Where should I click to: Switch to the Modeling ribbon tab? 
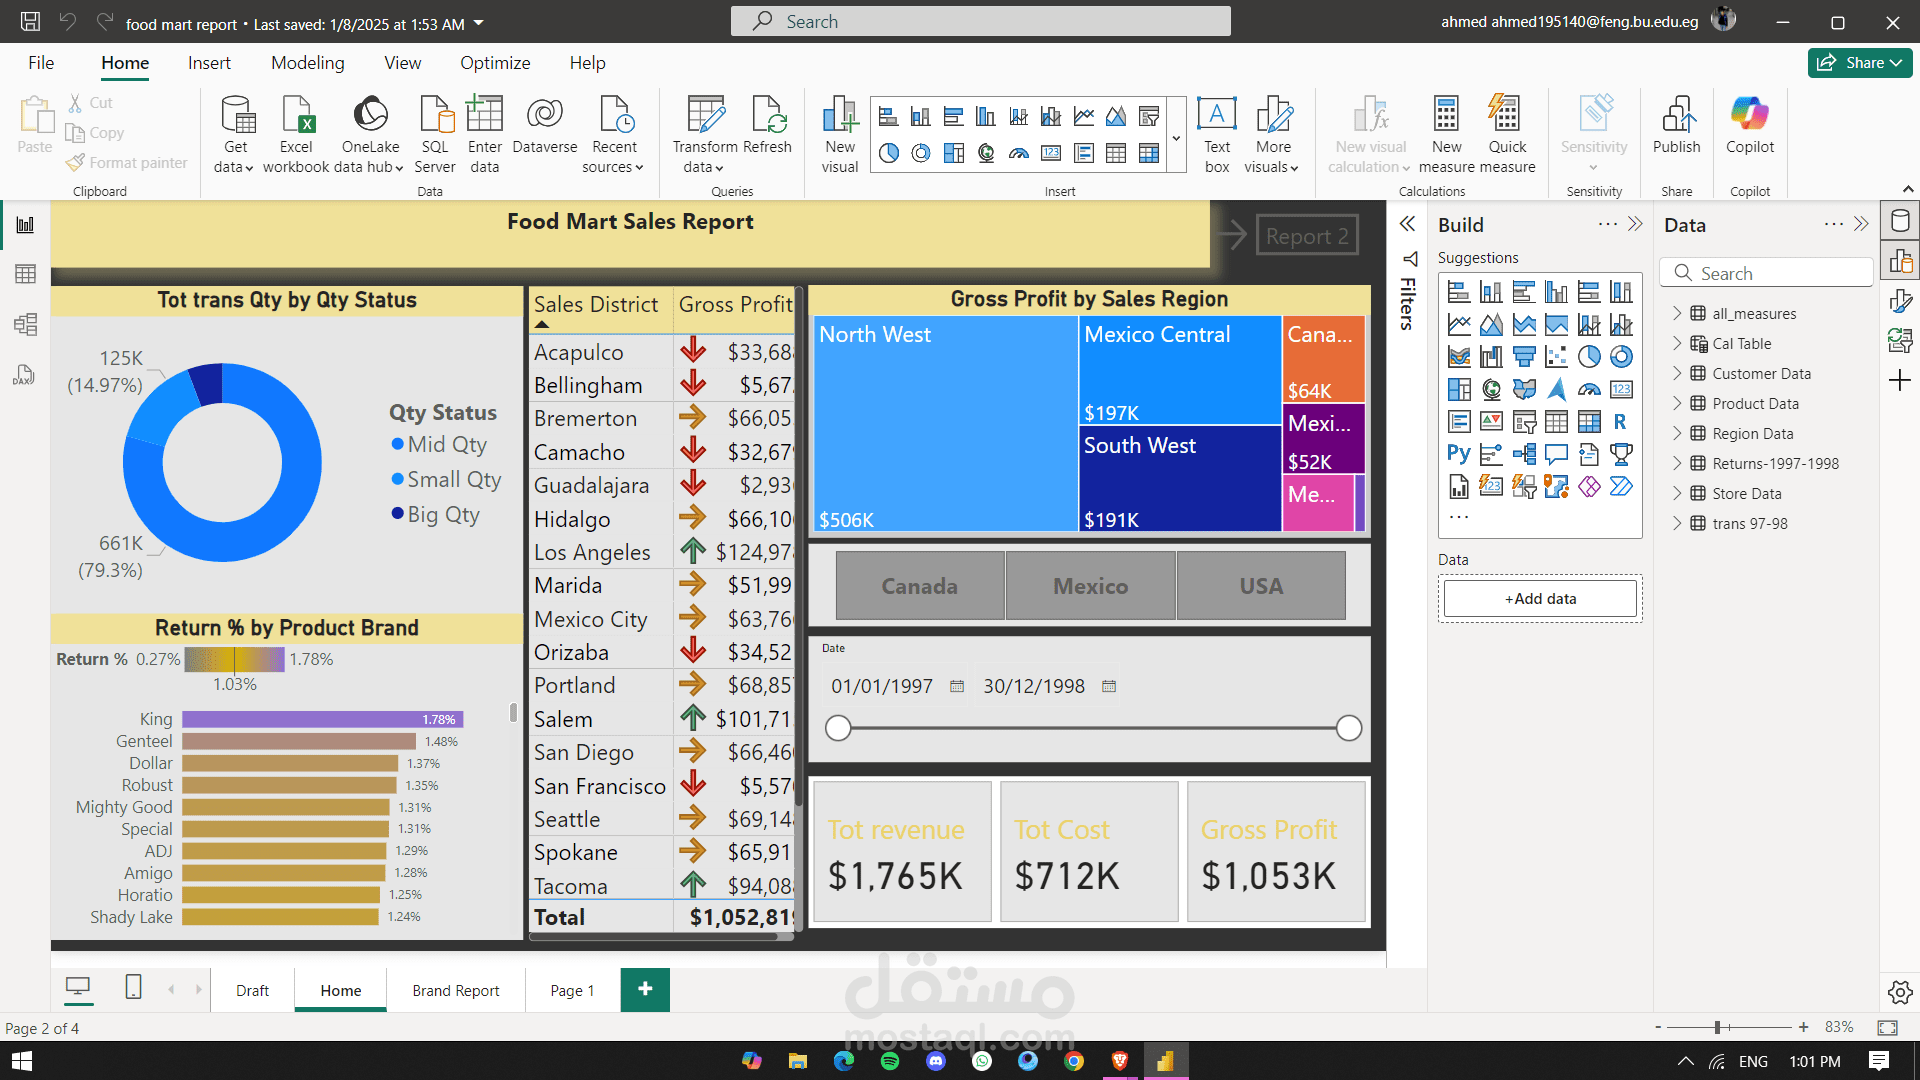[308, 63]
